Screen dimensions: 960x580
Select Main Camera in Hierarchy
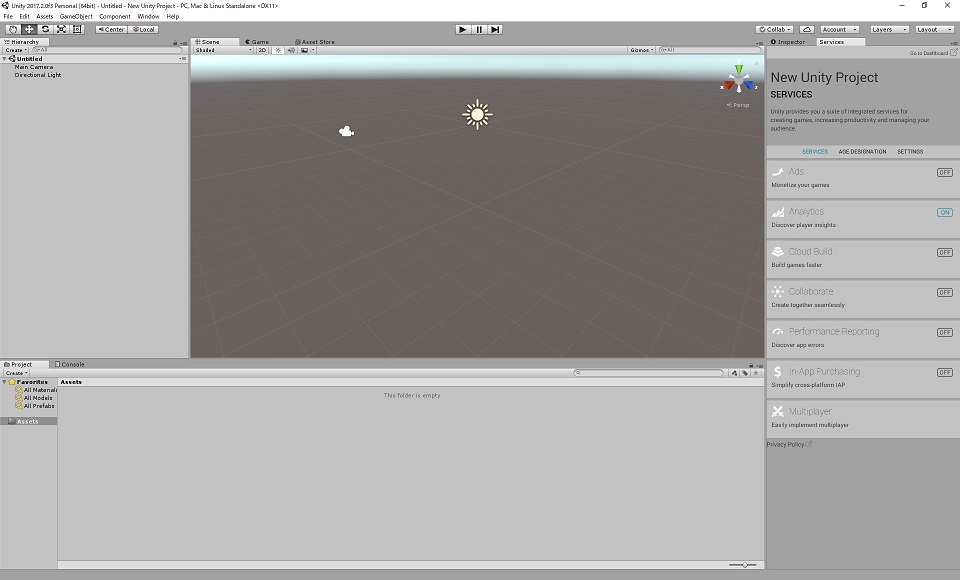point(34,67)
